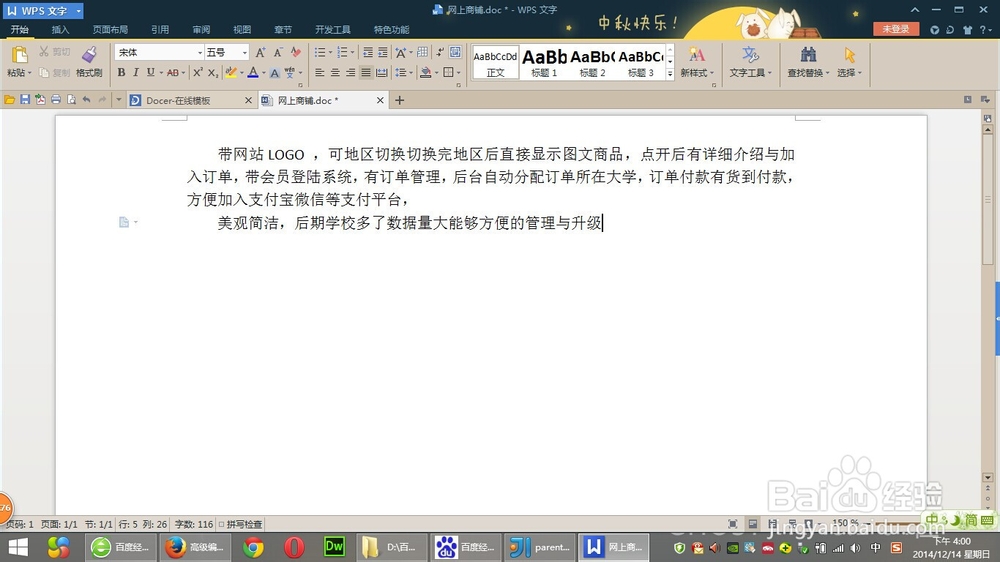Add a new document tab with plus
The image size is (1000, 562).
point(399,100)
